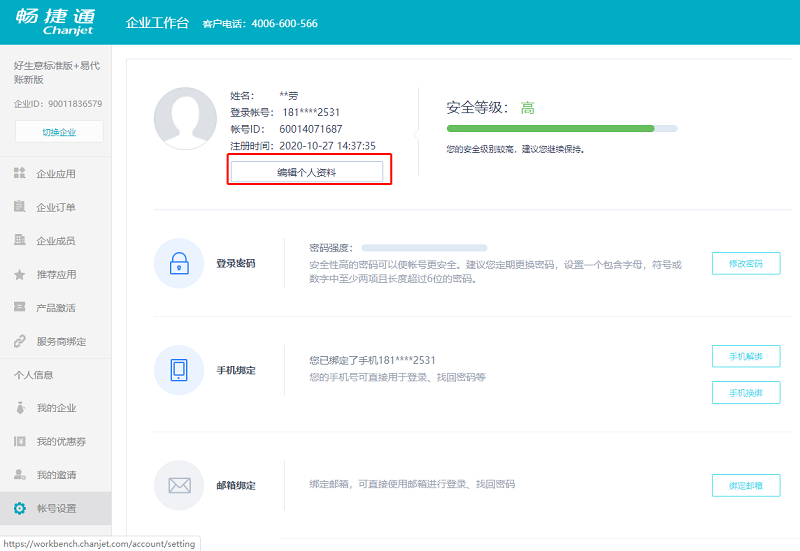
Task: Click the 我的邀请 user icon
Action: tap(19, 474)
